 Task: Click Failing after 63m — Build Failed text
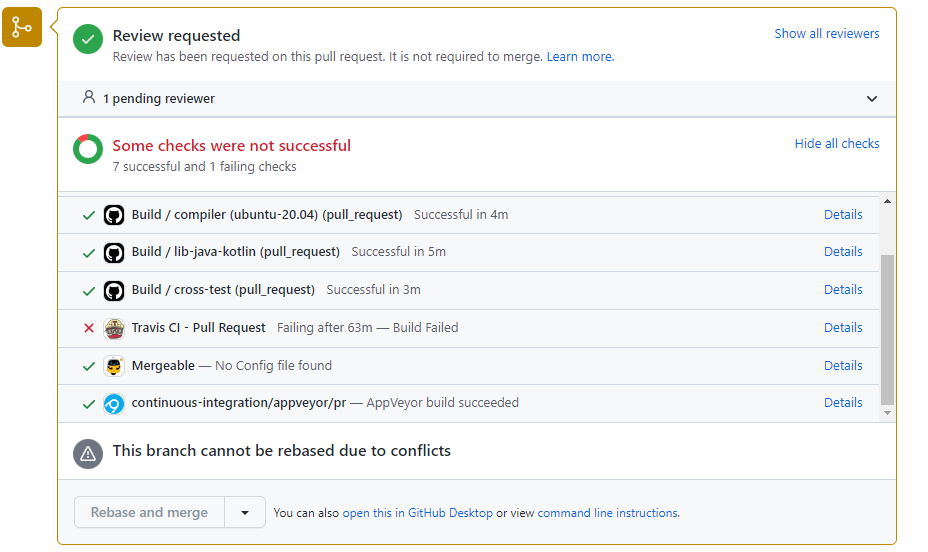368,327
